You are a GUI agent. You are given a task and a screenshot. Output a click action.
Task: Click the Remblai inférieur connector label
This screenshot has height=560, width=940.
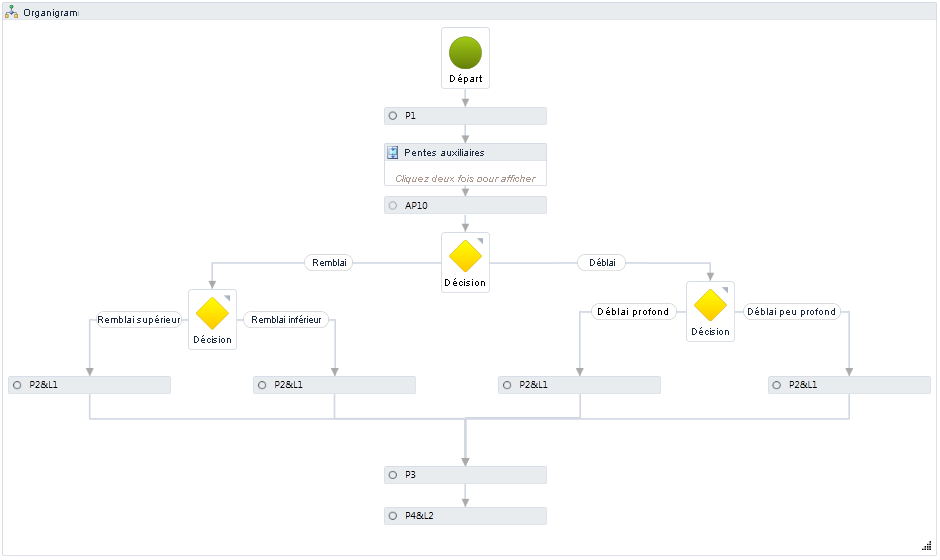click(286, 320)
